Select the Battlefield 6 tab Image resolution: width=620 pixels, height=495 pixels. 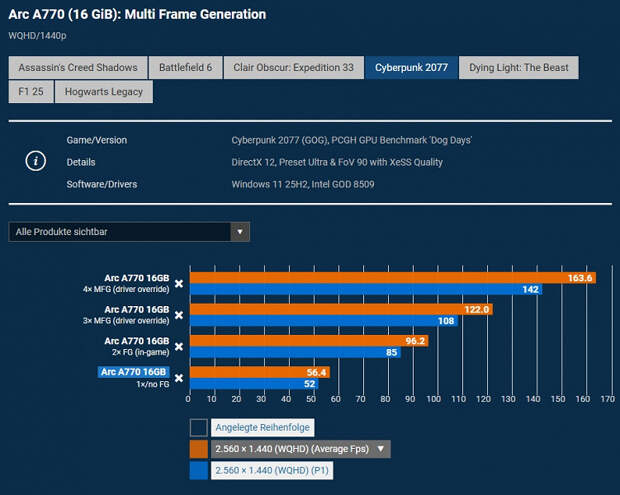pos(185,68)
